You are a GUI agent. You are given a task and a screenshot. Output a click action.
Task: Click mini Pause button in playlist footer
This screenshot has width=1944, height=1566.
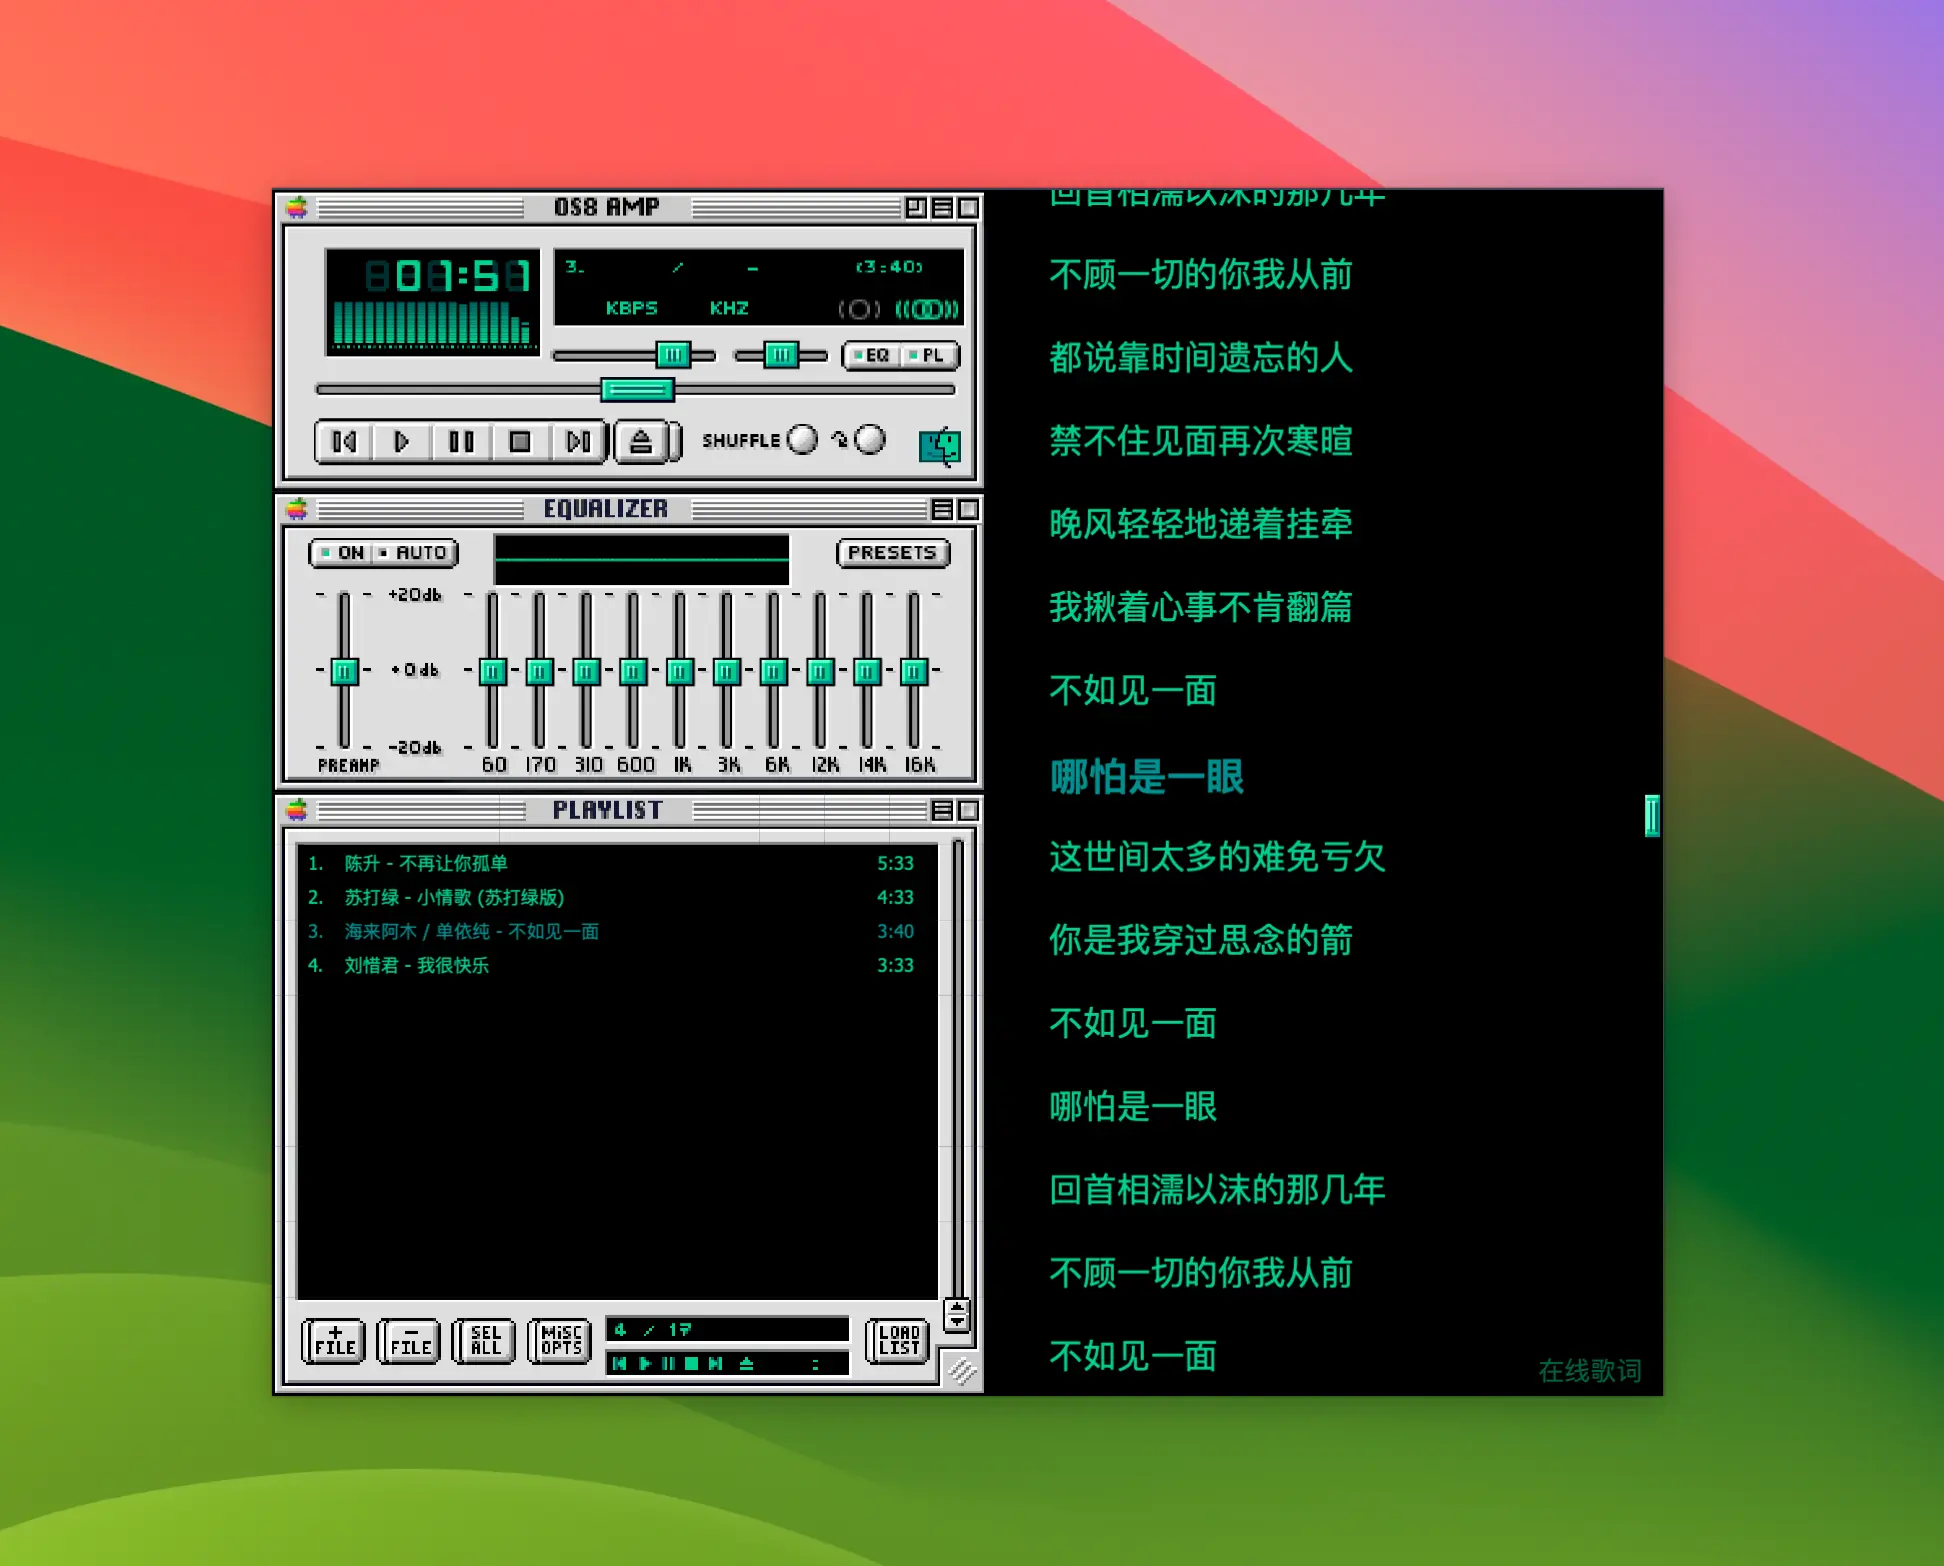[x=668, y=1364]
